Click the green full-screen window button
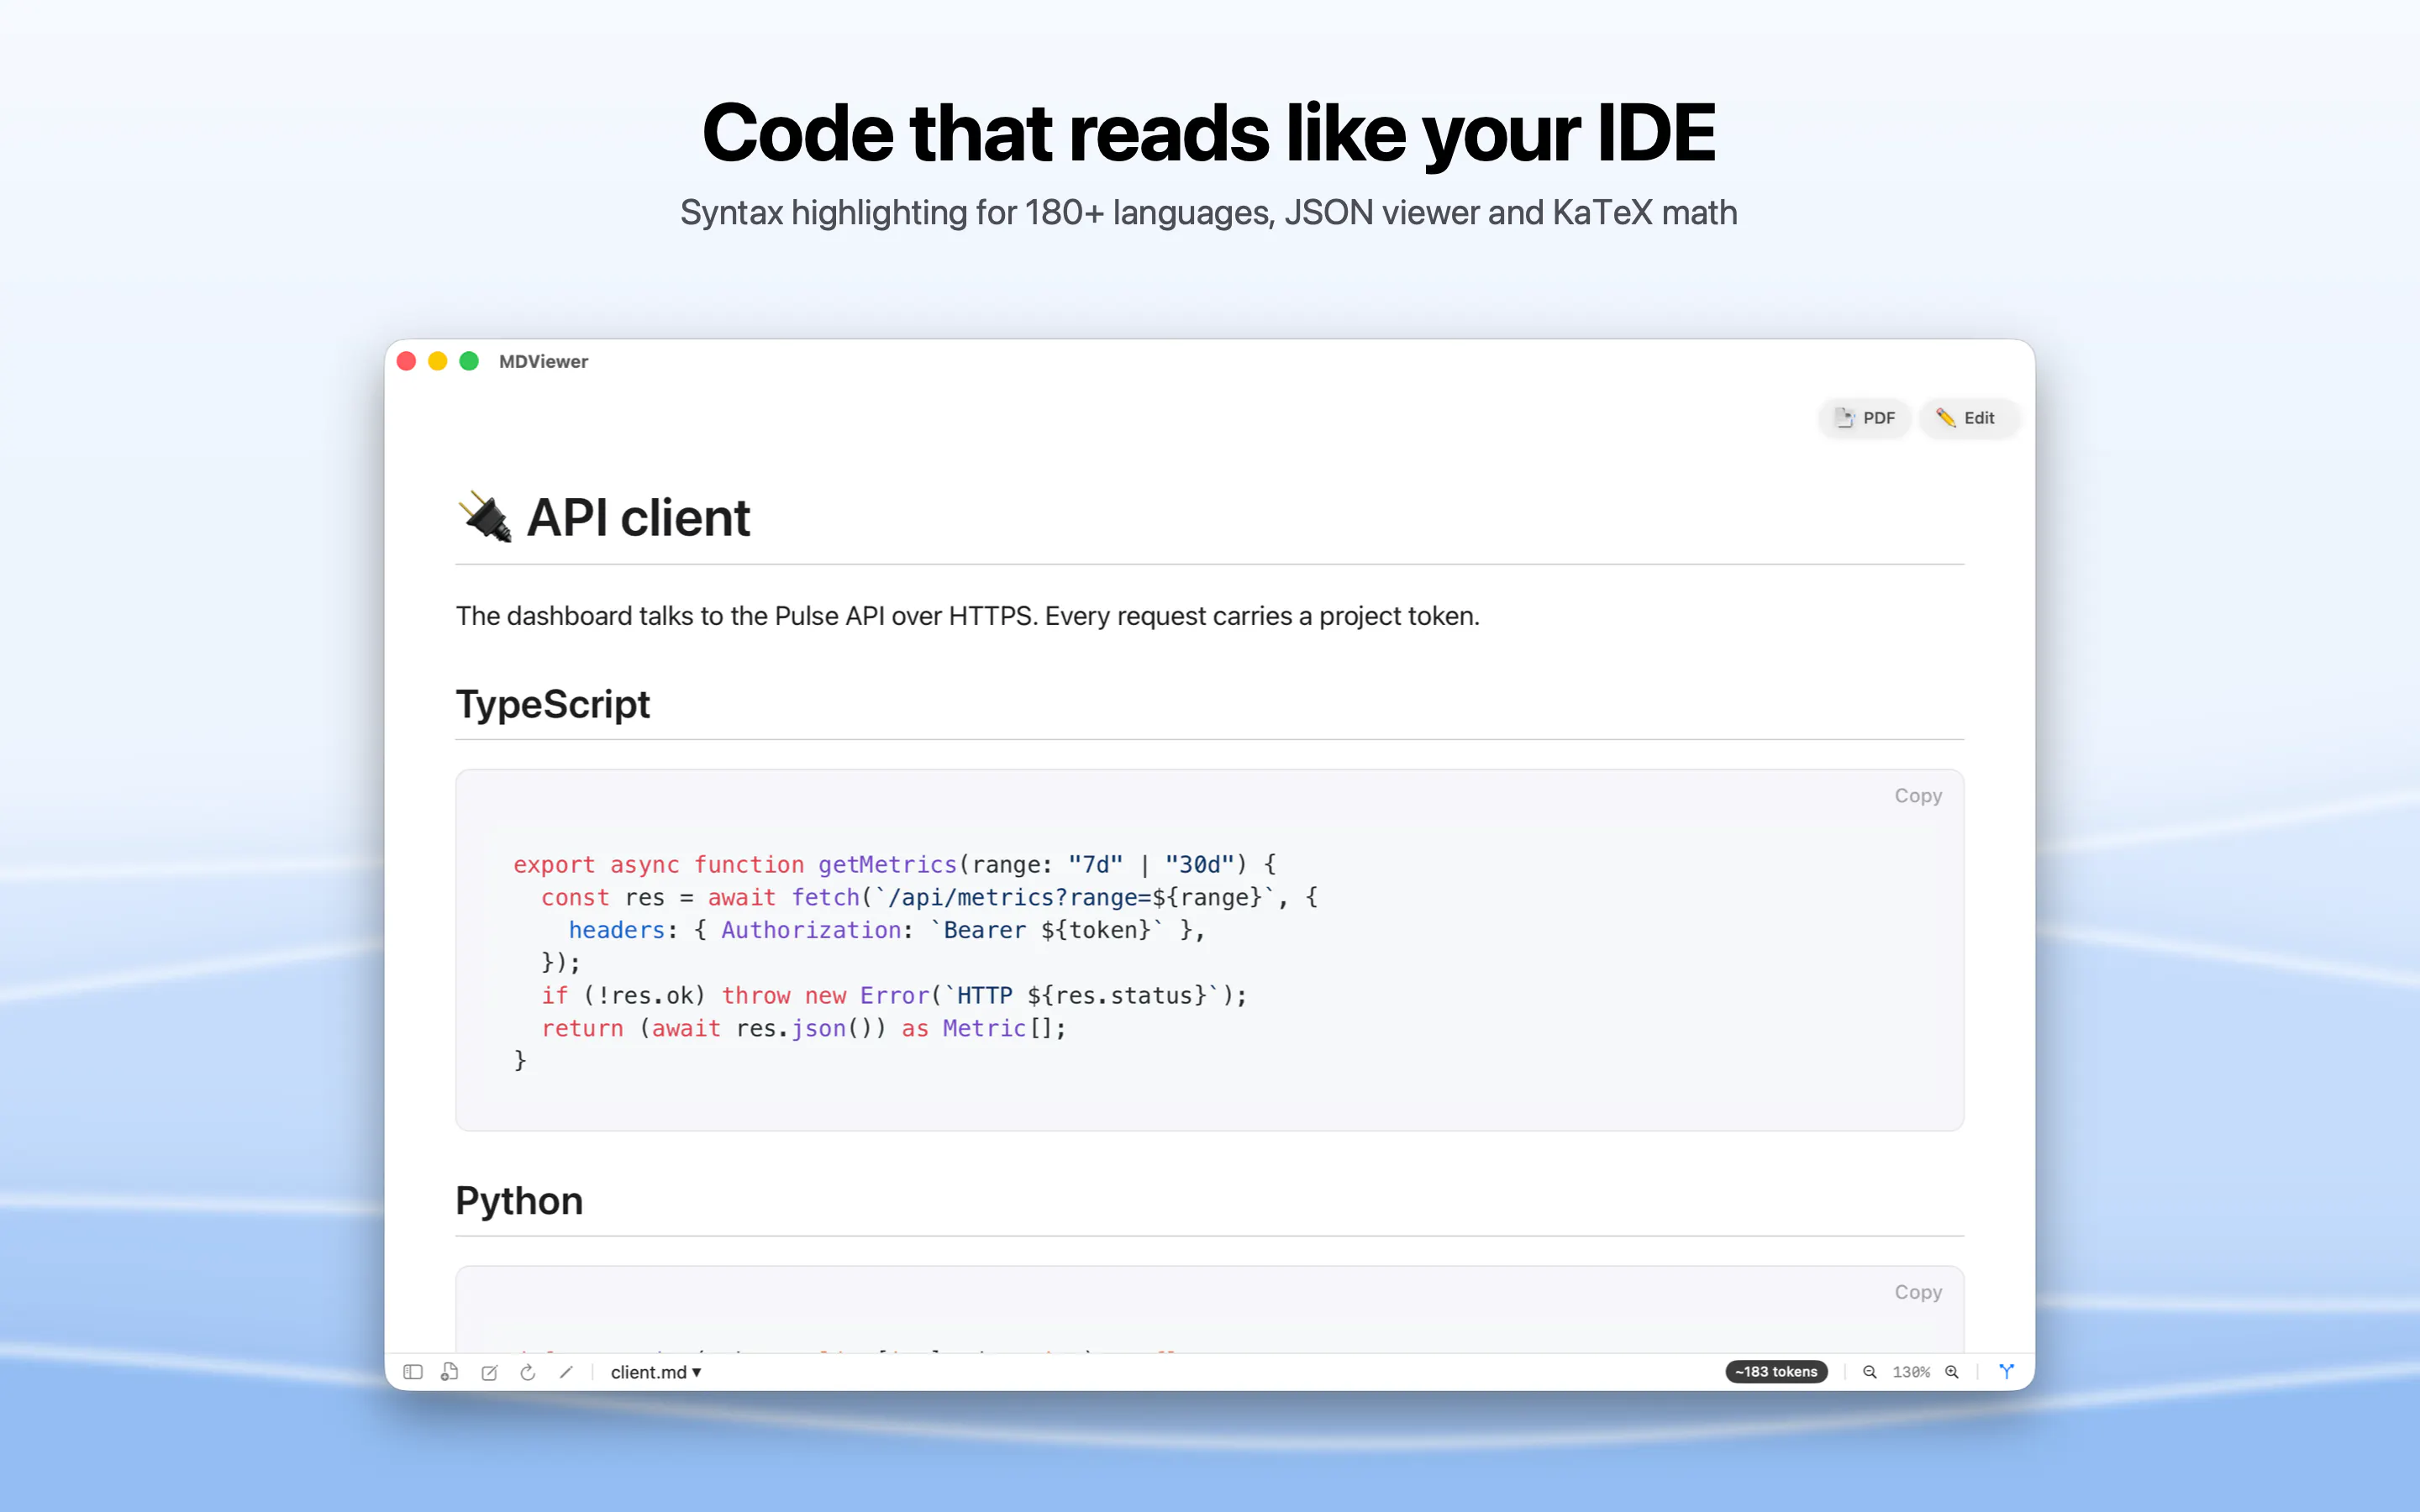The image size is (2420, 1512). pos(469,361)
